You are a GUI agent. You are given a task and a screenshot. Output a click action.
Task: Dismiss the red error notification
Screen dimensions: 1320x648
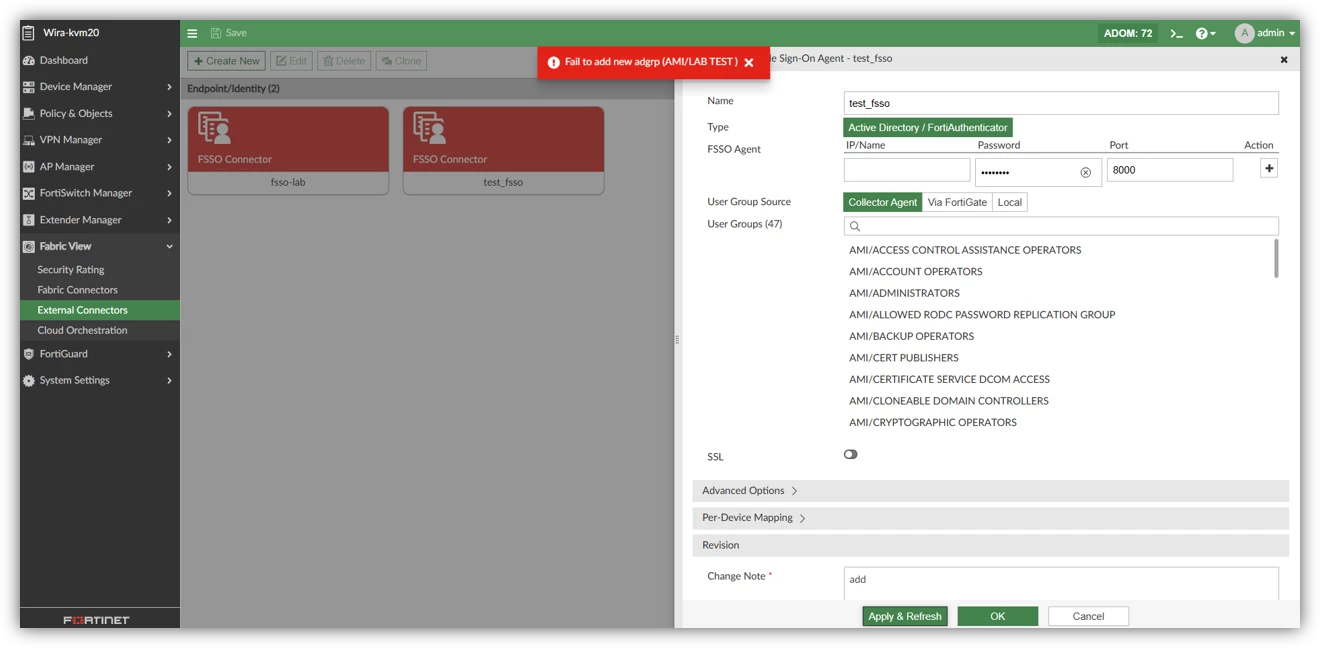click(x=749, y=62)
